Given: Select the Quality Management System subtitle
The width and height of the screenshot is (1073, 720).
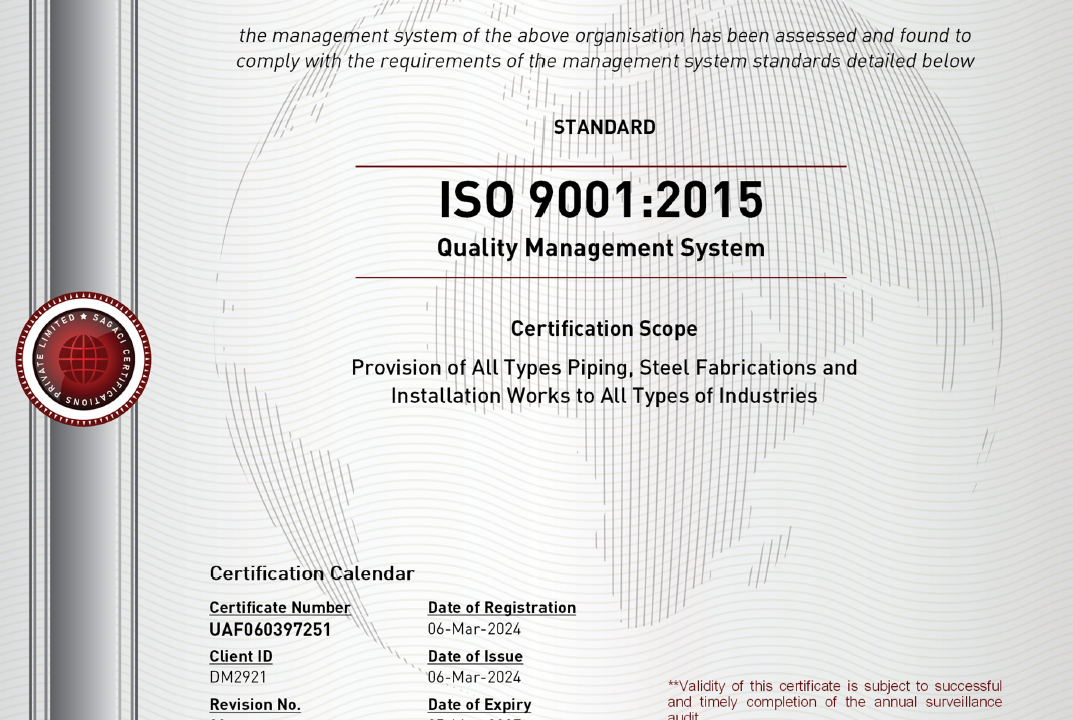Looking at the screenshot, I should [602, 247].
